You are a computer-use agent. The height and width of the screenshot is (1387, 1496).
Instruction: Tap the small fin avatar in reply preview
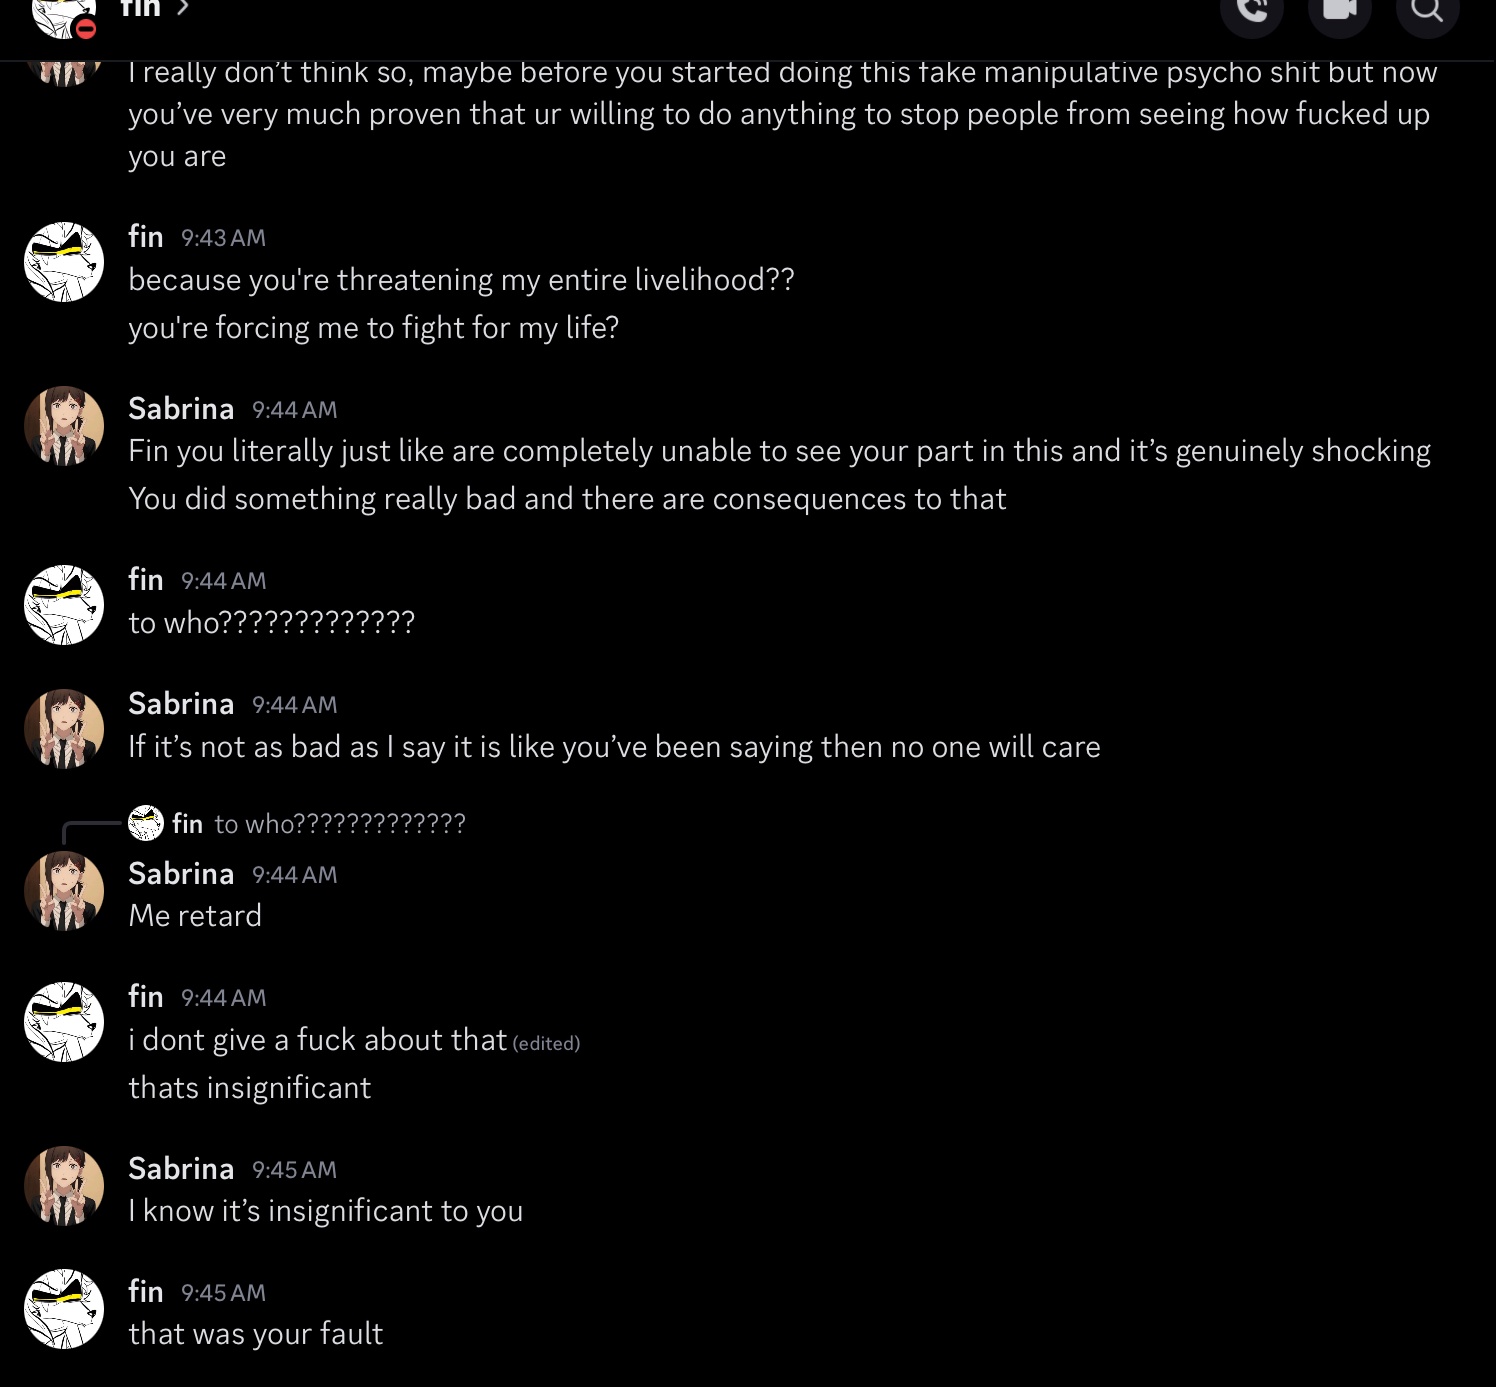pyautogui.click(x=146, y=823)
